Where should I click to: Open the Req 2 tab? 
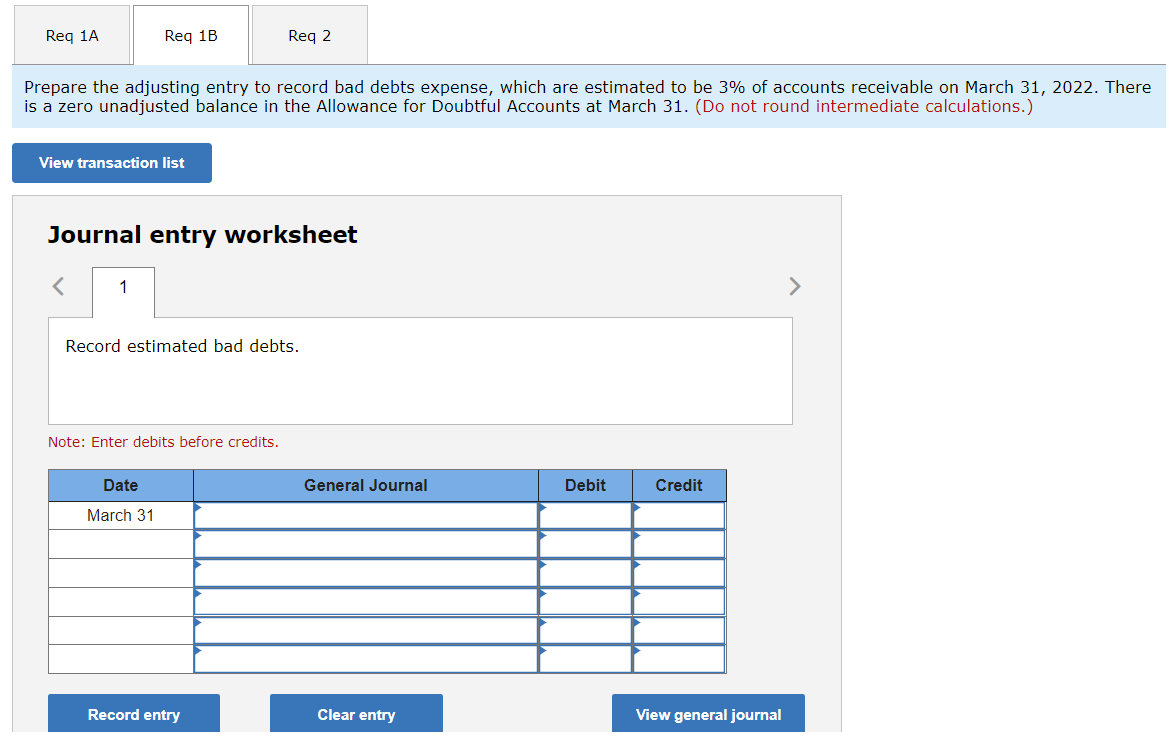tap(310, 35)
